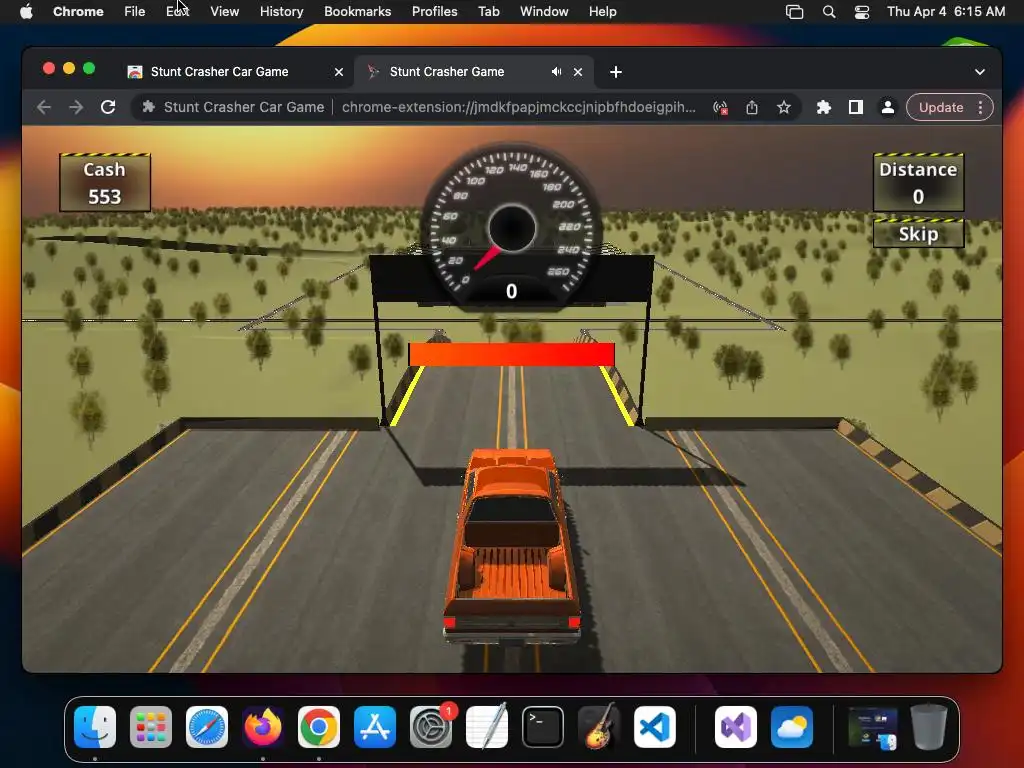This screenshot has height=768, width=1024.
Task: Open Finder from the Dock
Action: [x=95, y=726]
